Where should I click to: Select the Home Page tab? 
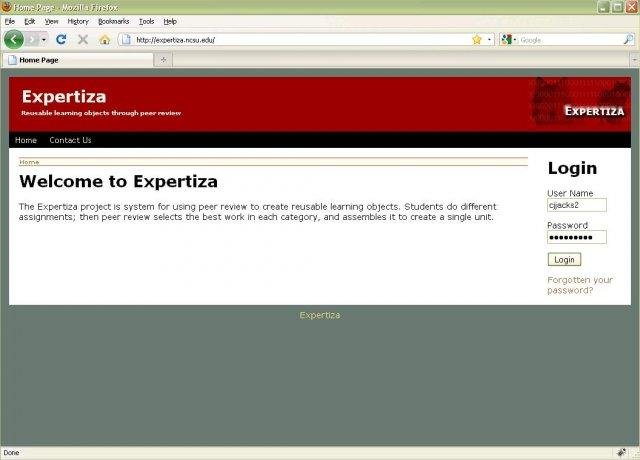click(78, 60)
